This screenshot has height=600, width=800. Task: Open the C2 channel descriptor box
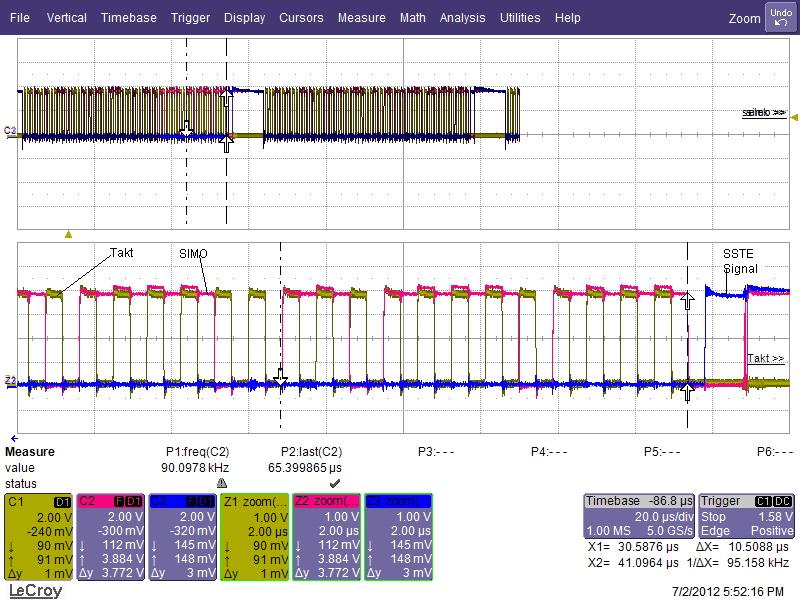pyautogui.click(x=111, y=537)
